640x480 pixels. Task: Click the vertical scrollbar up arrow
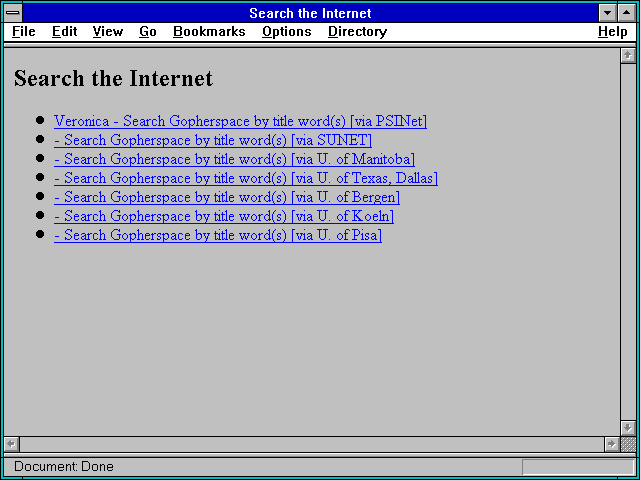[628, 55]
